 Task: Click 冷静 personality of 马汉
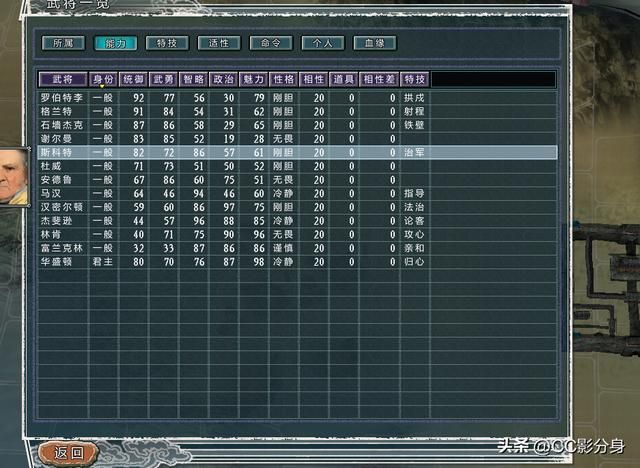pyautogui.click(x=283, y=193)
